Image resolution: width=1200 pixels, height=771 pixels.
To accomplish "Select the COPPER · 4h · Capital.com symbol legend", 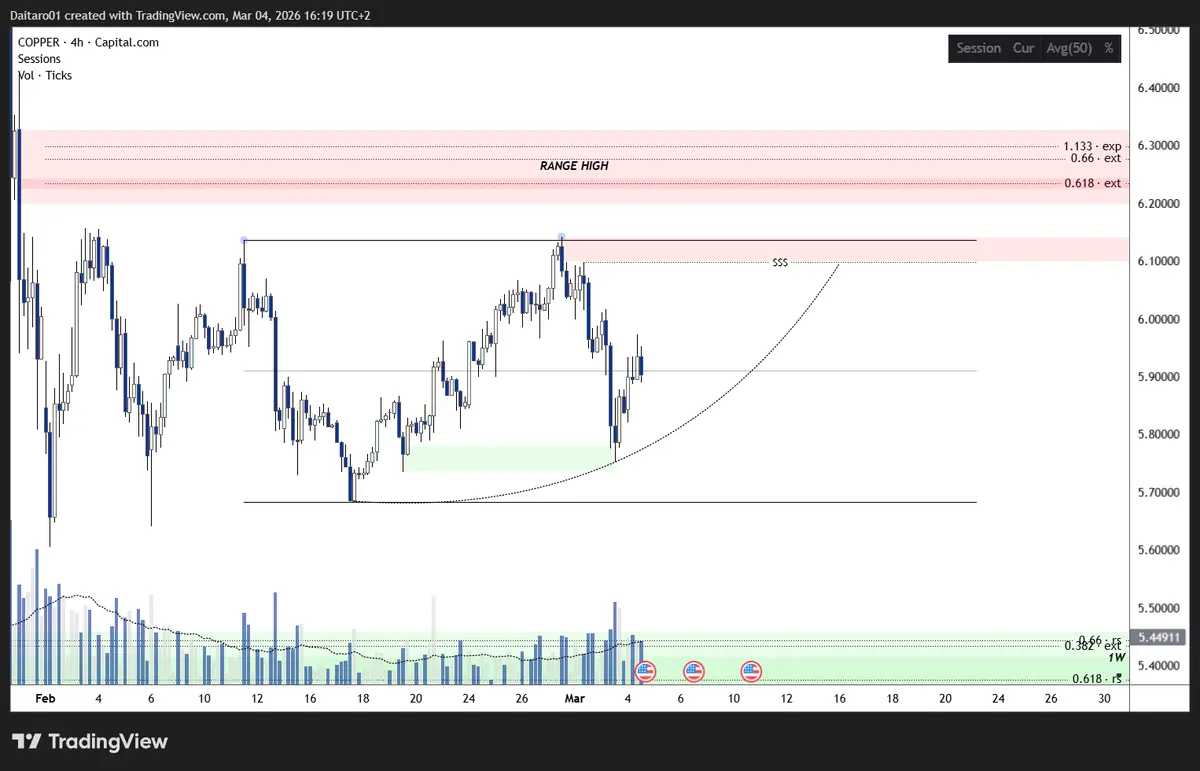I will point(89,42).
